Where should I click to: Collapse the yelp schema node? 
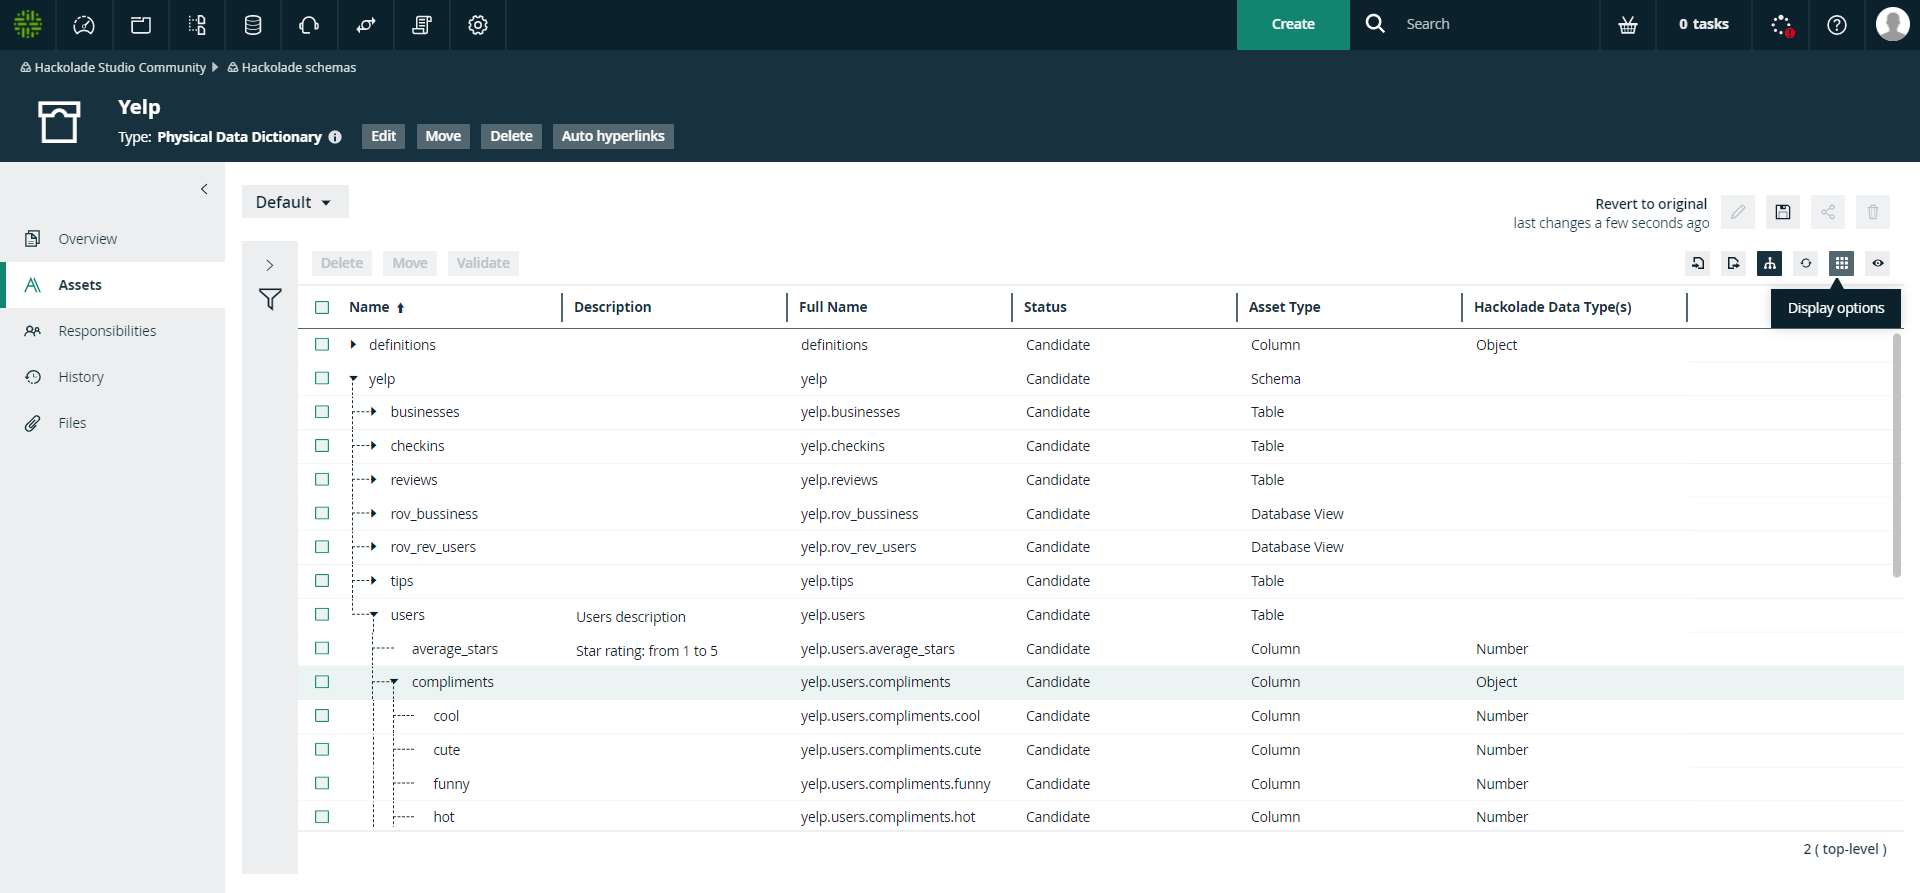353,379
